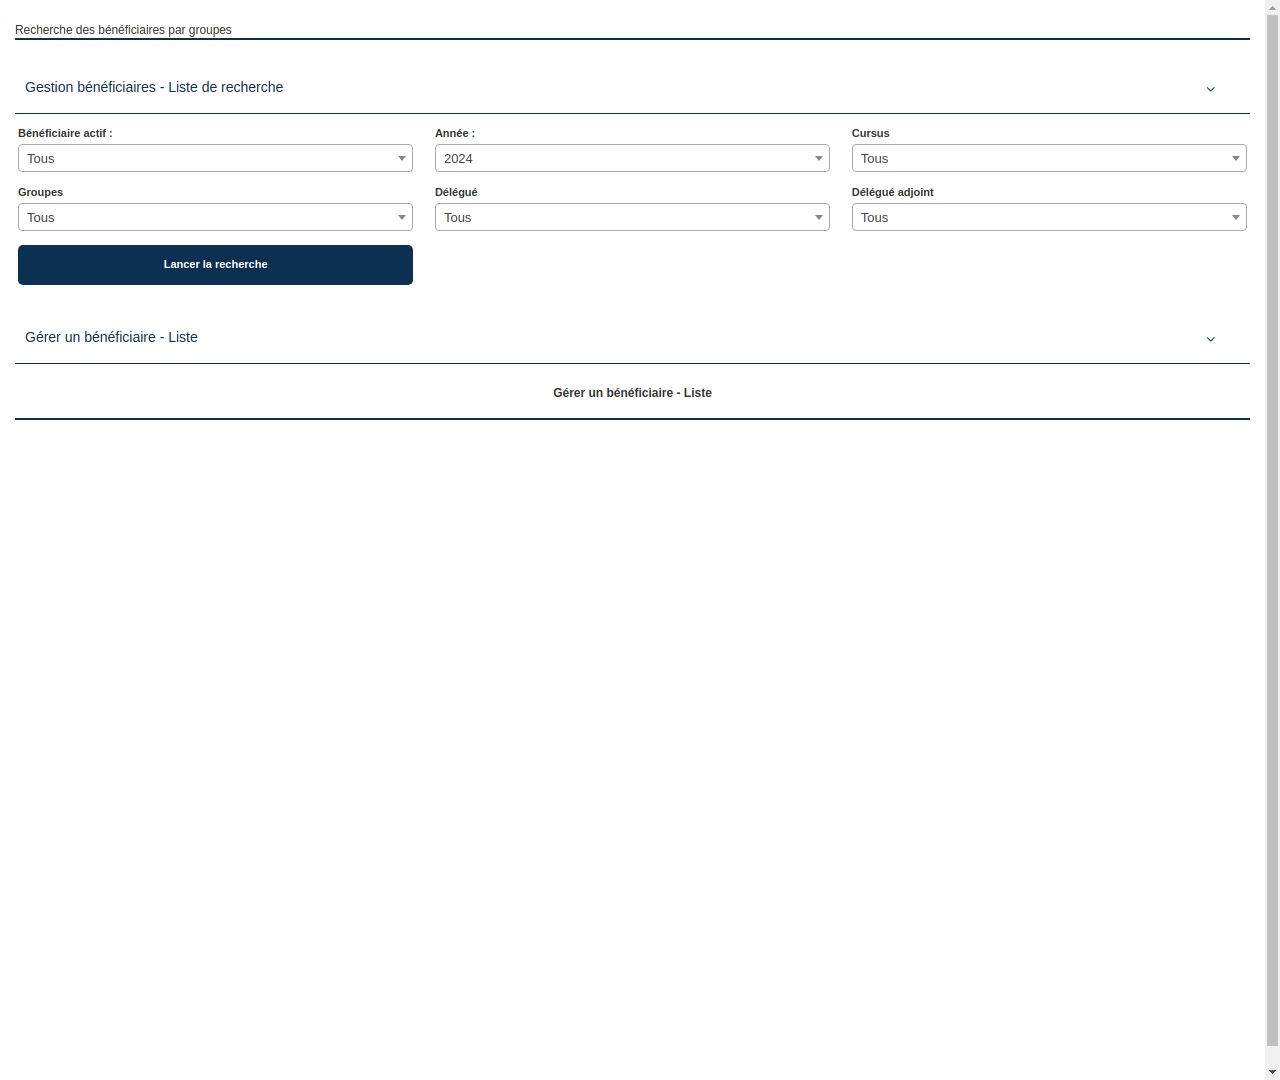Open the Année dropdown showing 2024
The height and width of the screenshot is (1080, 1280).
point(632,158)
